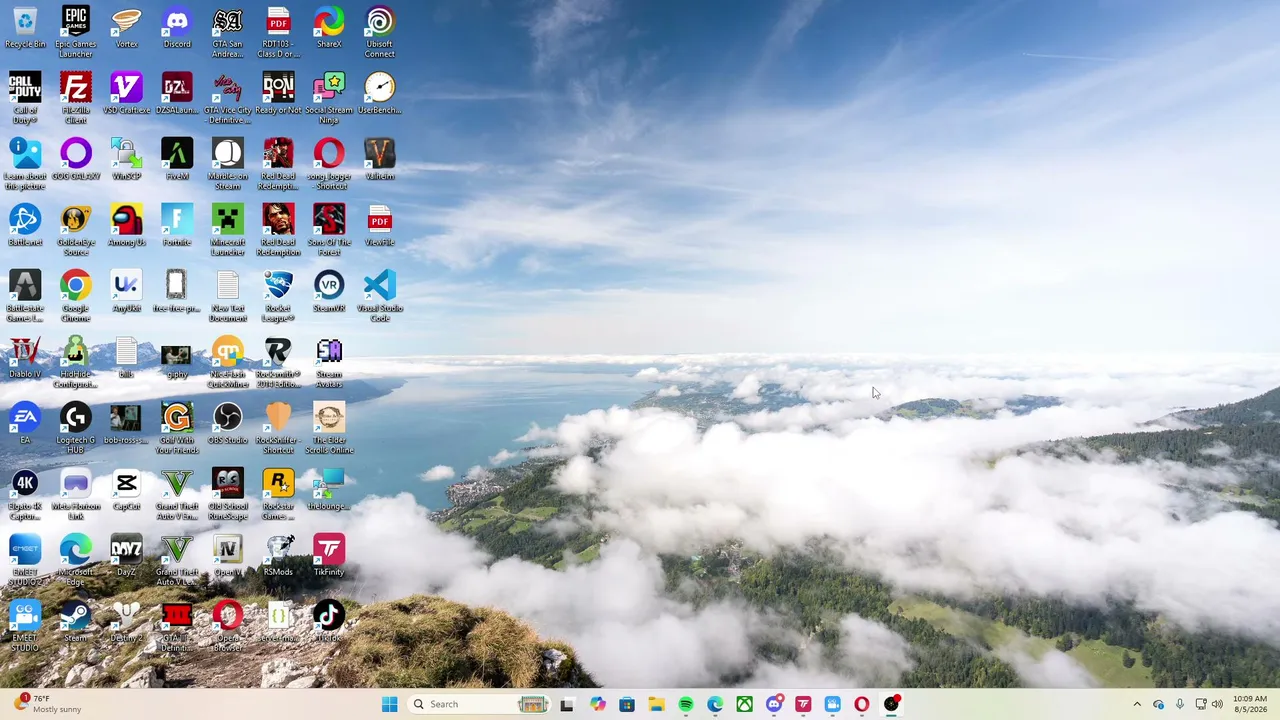1280x720 pixels.
Task: Select the Google Chrome desktop shortcut
Action: [x=76, y=296]
